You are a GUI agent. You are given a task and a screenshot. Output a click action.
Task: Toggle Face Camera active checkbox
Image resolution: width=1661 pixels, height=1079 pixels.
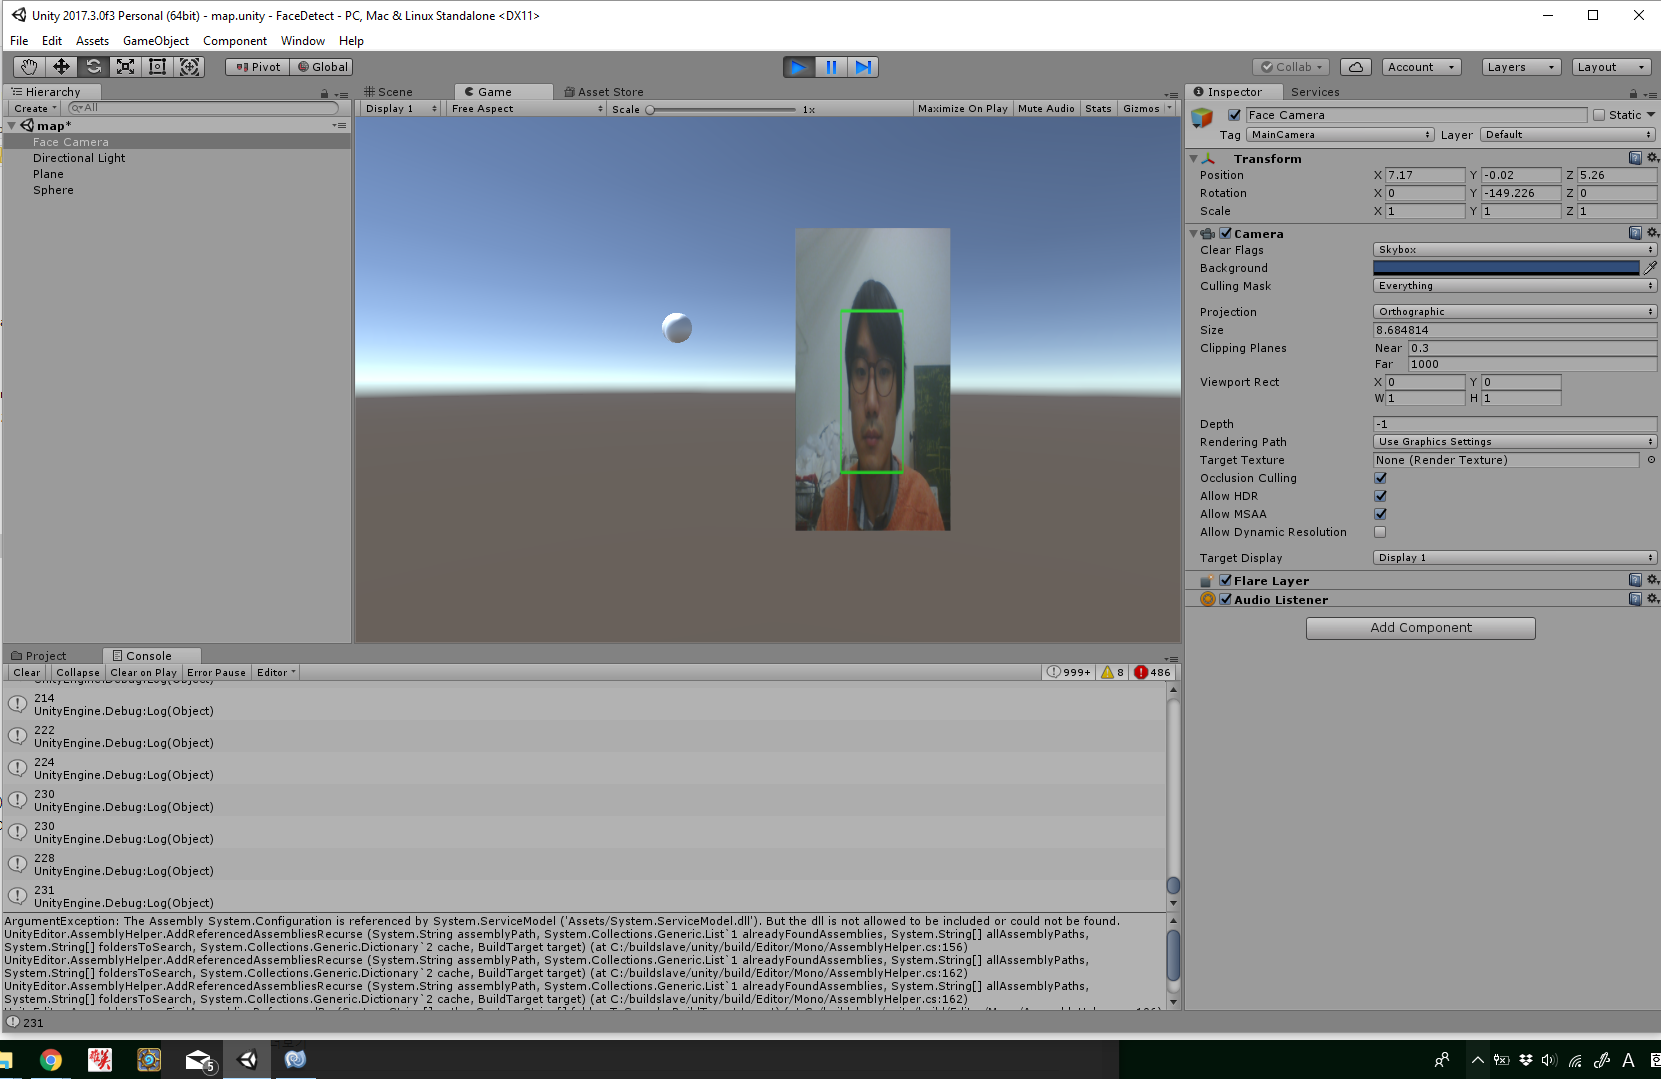[1234, 115]
